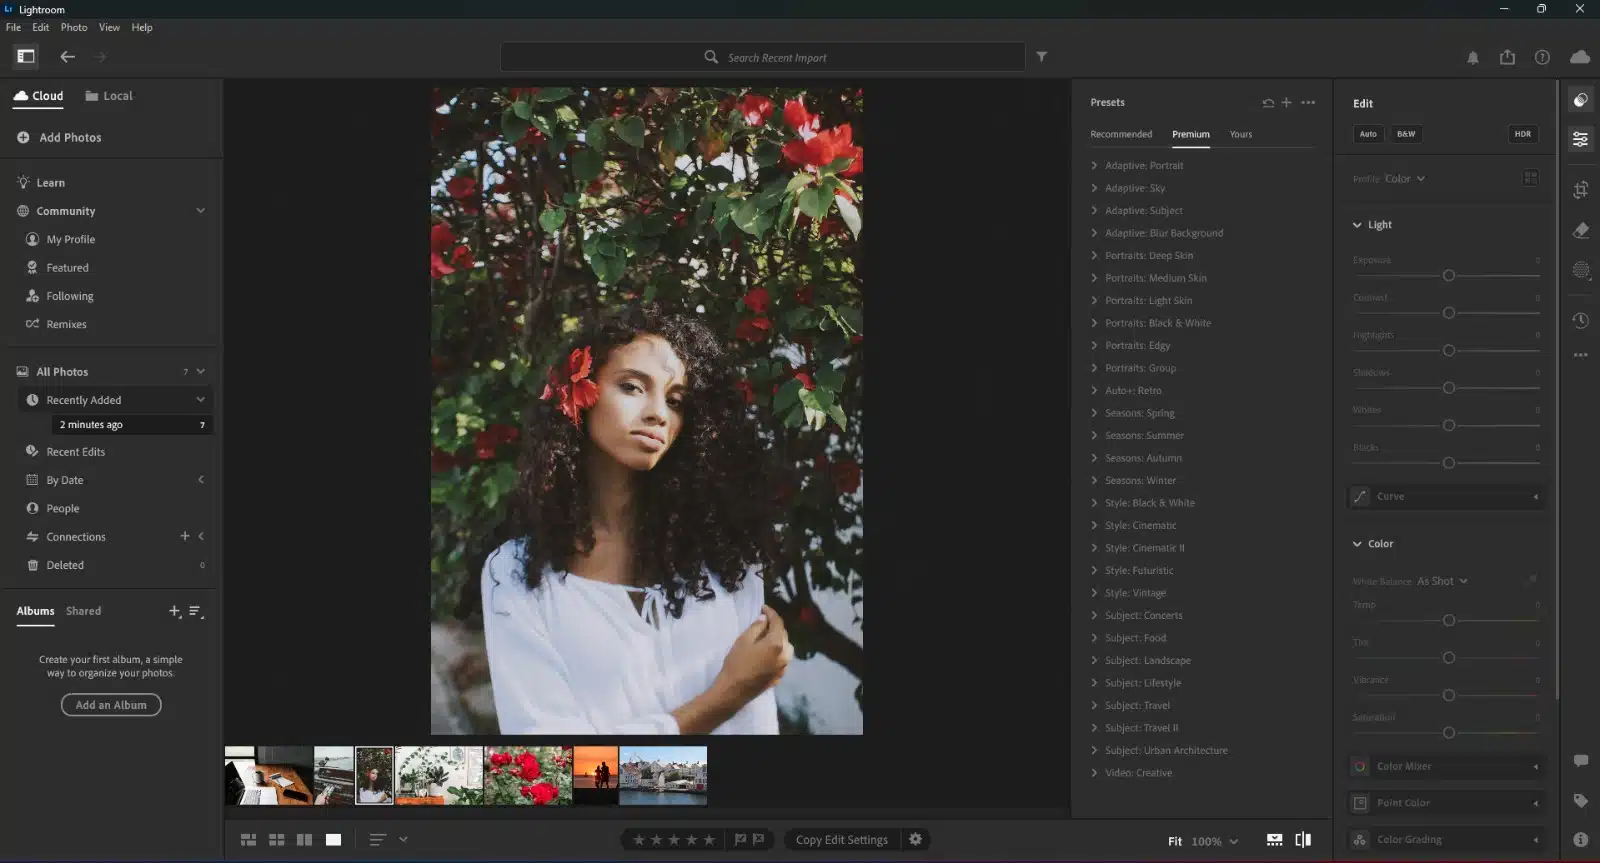Click the create preset plus icon
The height and width of the screenshot is (863, 1600).
click(x=1287, y=102)
